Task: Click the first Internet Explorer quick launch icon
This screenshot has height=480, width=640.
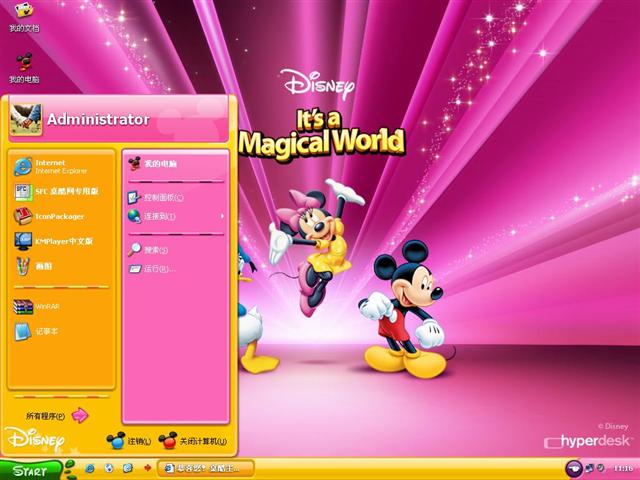Action: click(89, 468)
